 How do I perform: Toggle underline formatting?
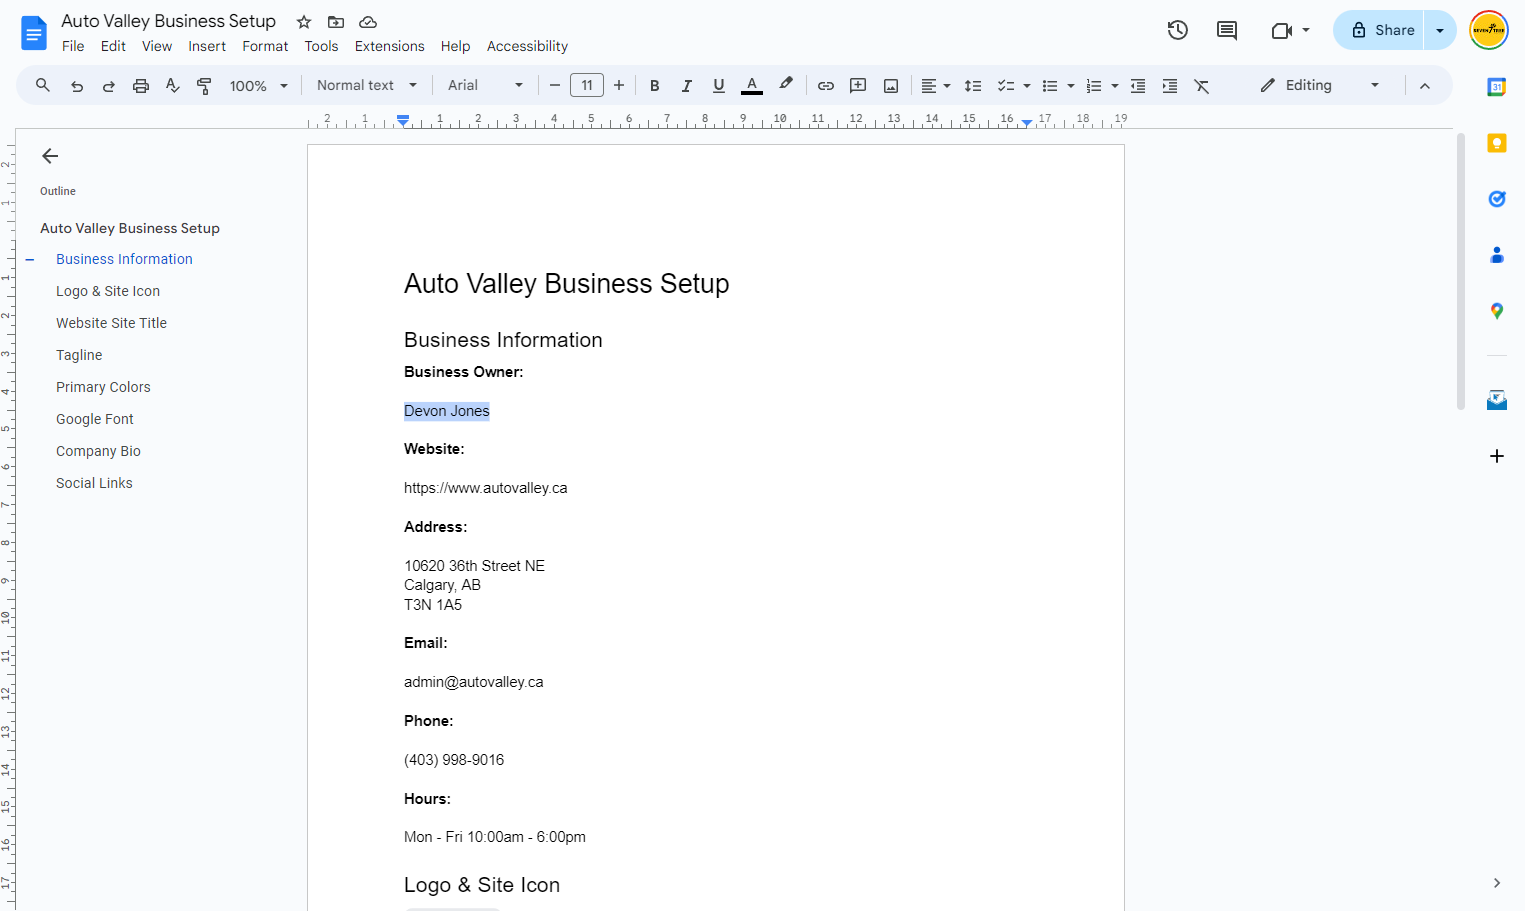719,86
